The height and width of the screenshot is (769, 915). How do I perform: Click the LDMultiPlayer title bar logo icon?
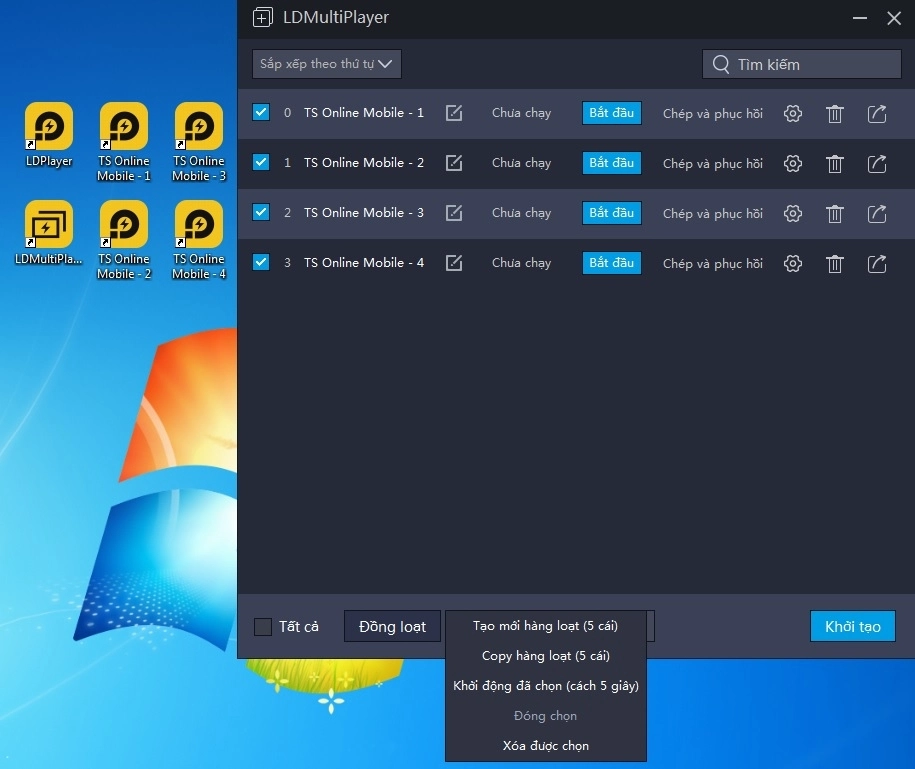[263, 18]
